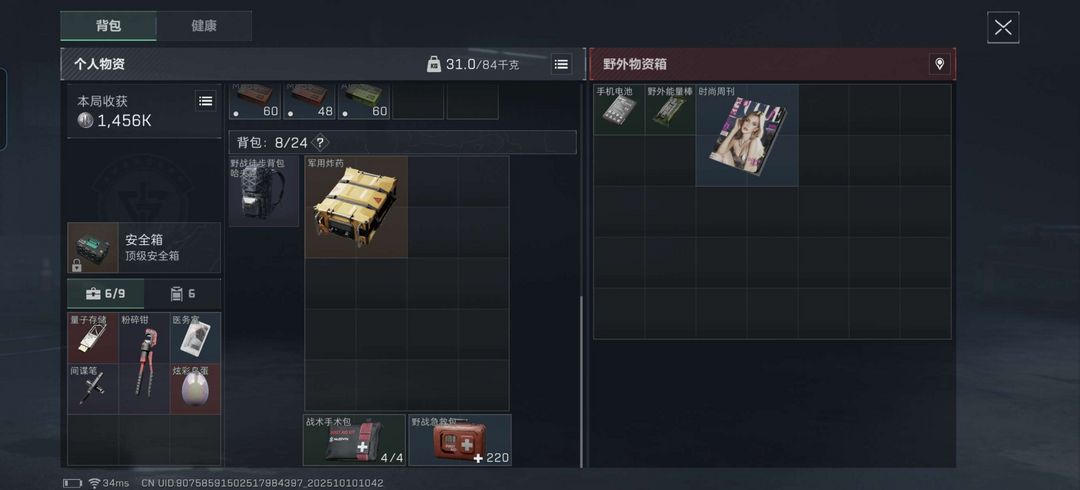1080x490 pixels.
Task: Take the 野外能量棒 item
Action: tap(670, 110)
